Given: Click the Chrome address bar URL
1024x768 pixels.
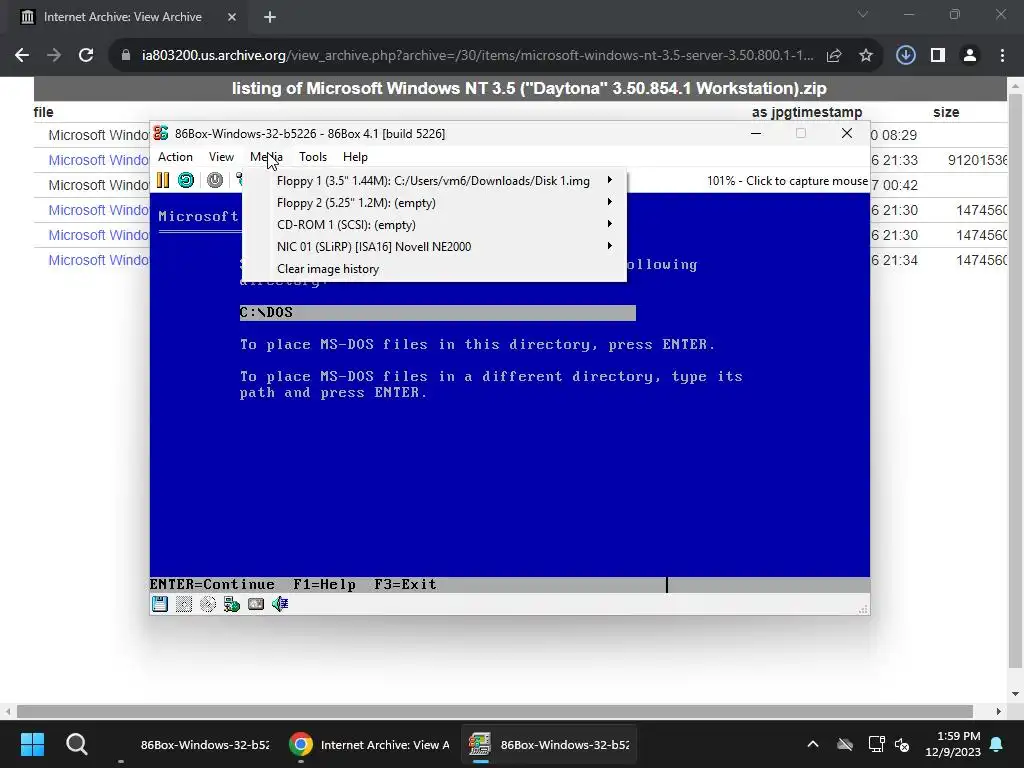Looking at the screenshot, I should (x=477, y=56).
